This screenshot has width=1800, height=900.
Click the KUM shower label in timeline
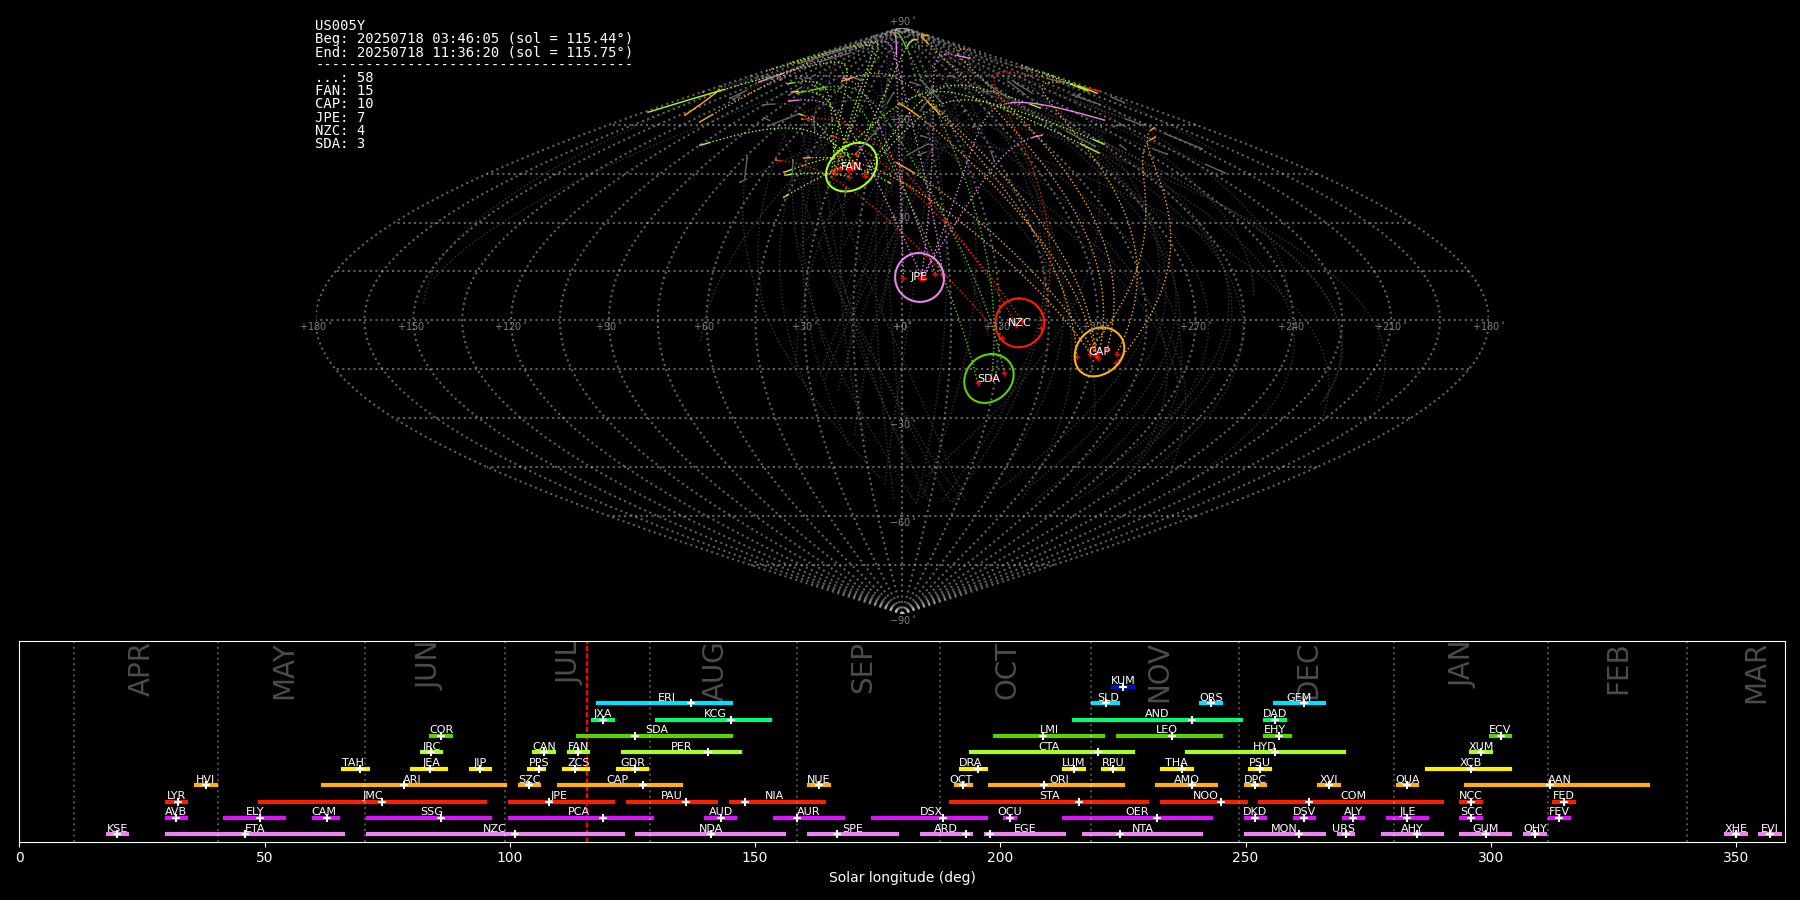pos(1123,681)
